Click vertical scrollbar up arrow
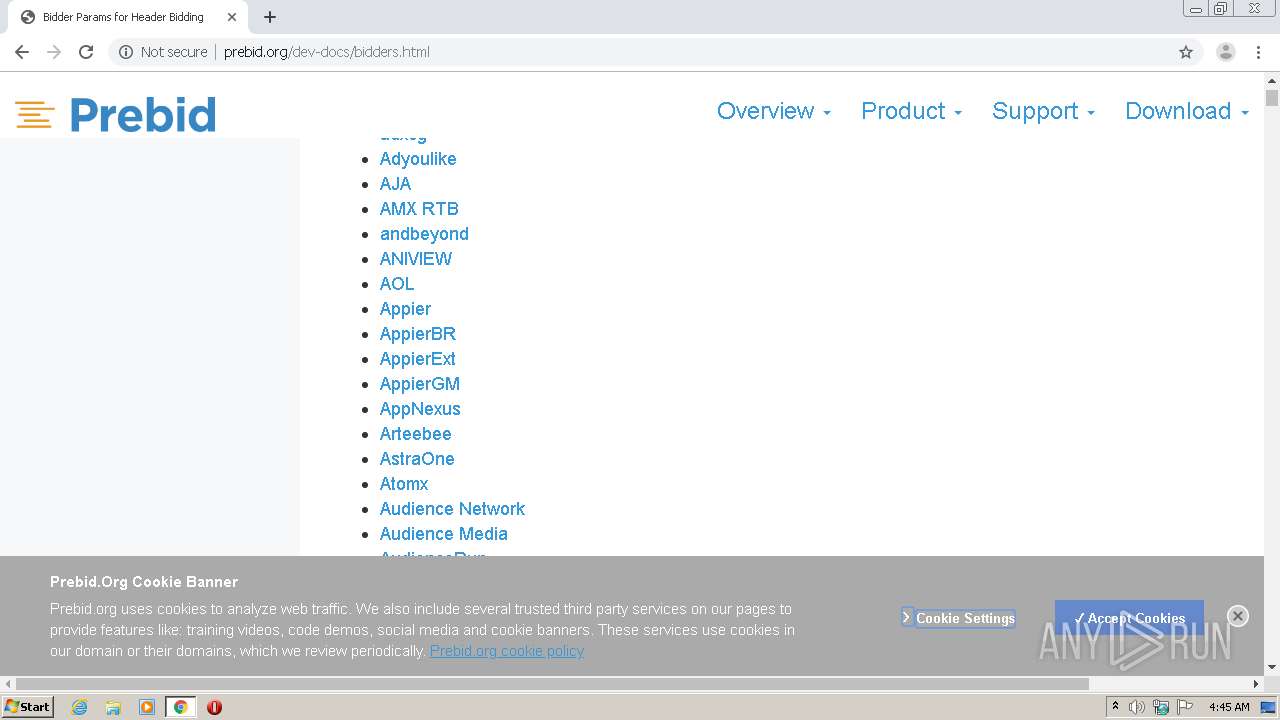Image resolution: width=1280 pixels, height=720 pixels. 1272,80
